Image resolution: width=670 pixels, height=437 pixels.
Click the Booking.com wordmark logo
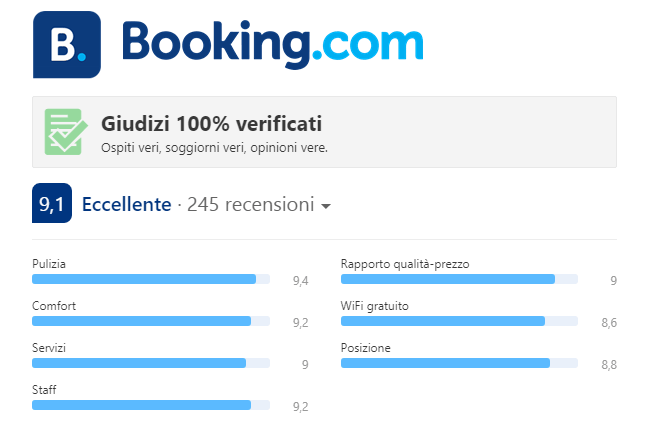tap(273, 44)
